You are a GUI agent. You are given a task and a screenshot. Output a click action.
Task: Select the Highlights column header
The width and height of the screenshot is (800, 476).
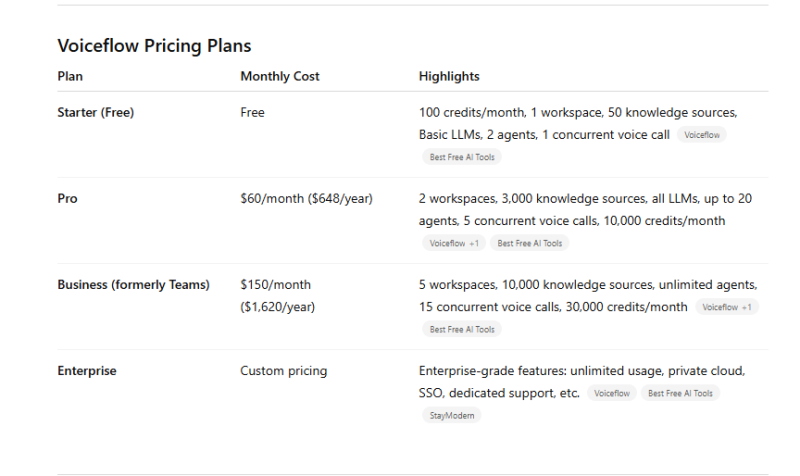(x=449, y=77)
